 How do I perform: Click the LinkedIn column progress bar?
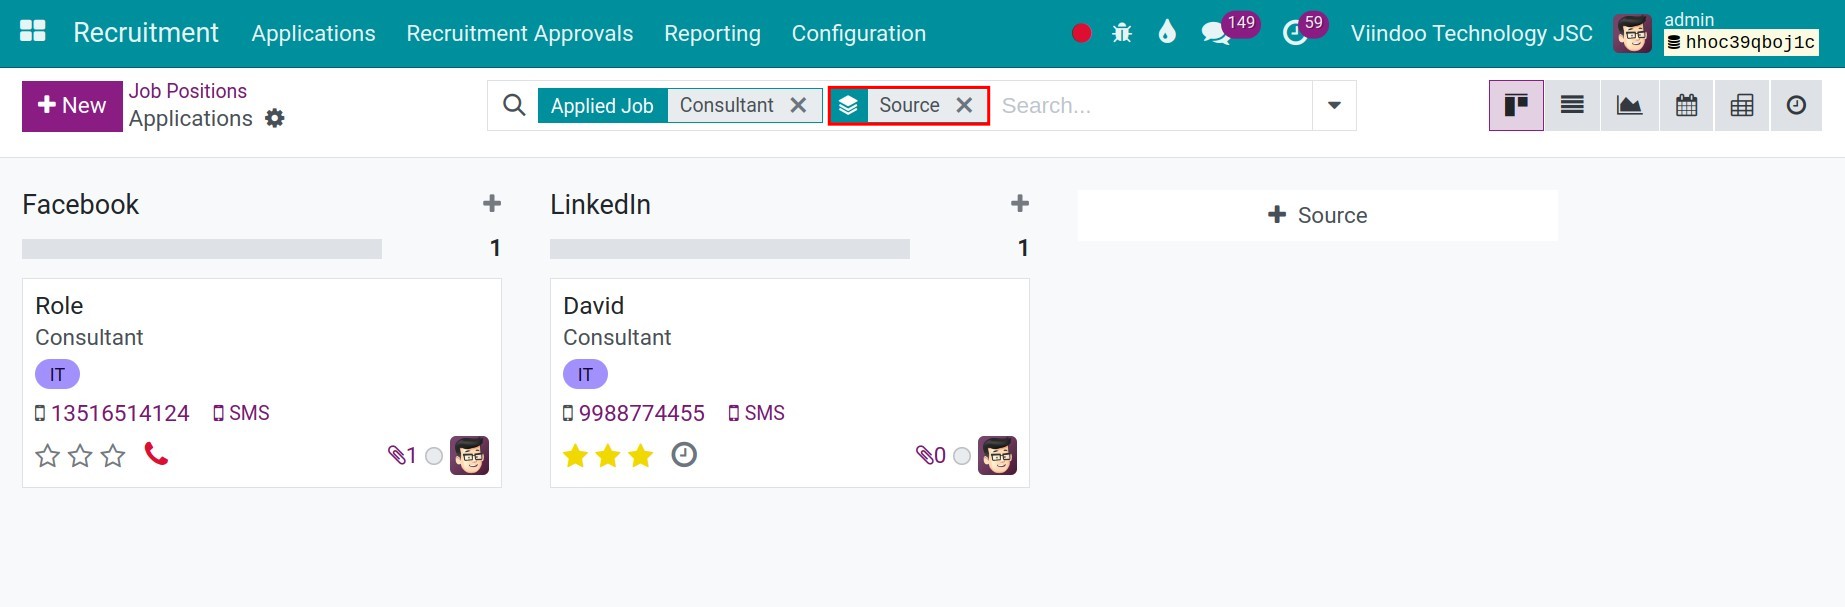(730, 249)
